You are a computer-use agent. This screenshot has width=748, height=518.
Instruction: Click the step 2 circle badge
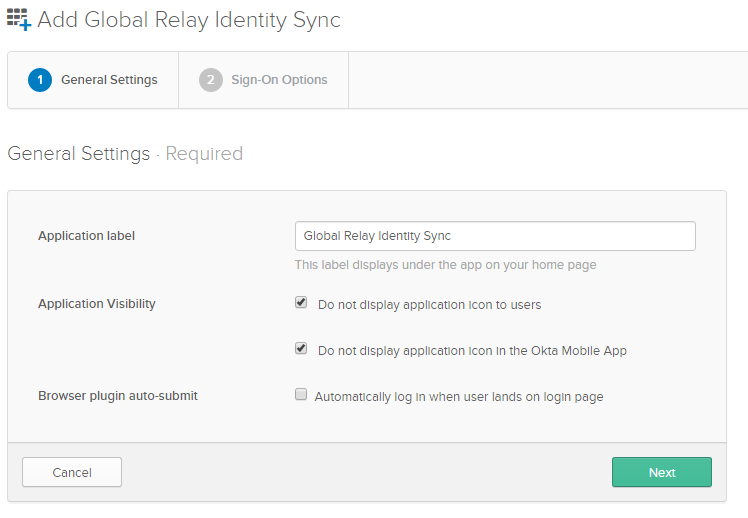[211, 80]
